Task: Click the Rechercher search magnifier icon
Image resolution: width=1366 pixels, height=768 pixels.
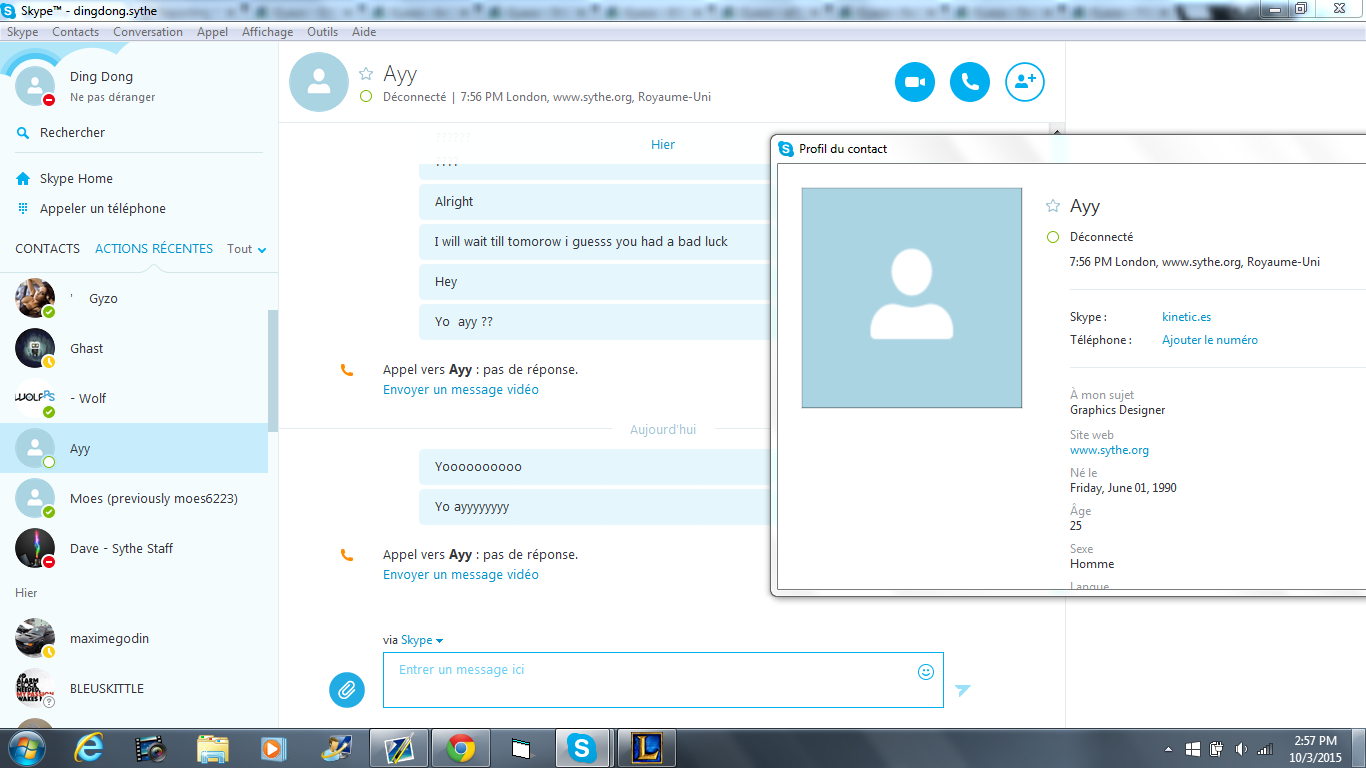Action: [x=23, y=132]
